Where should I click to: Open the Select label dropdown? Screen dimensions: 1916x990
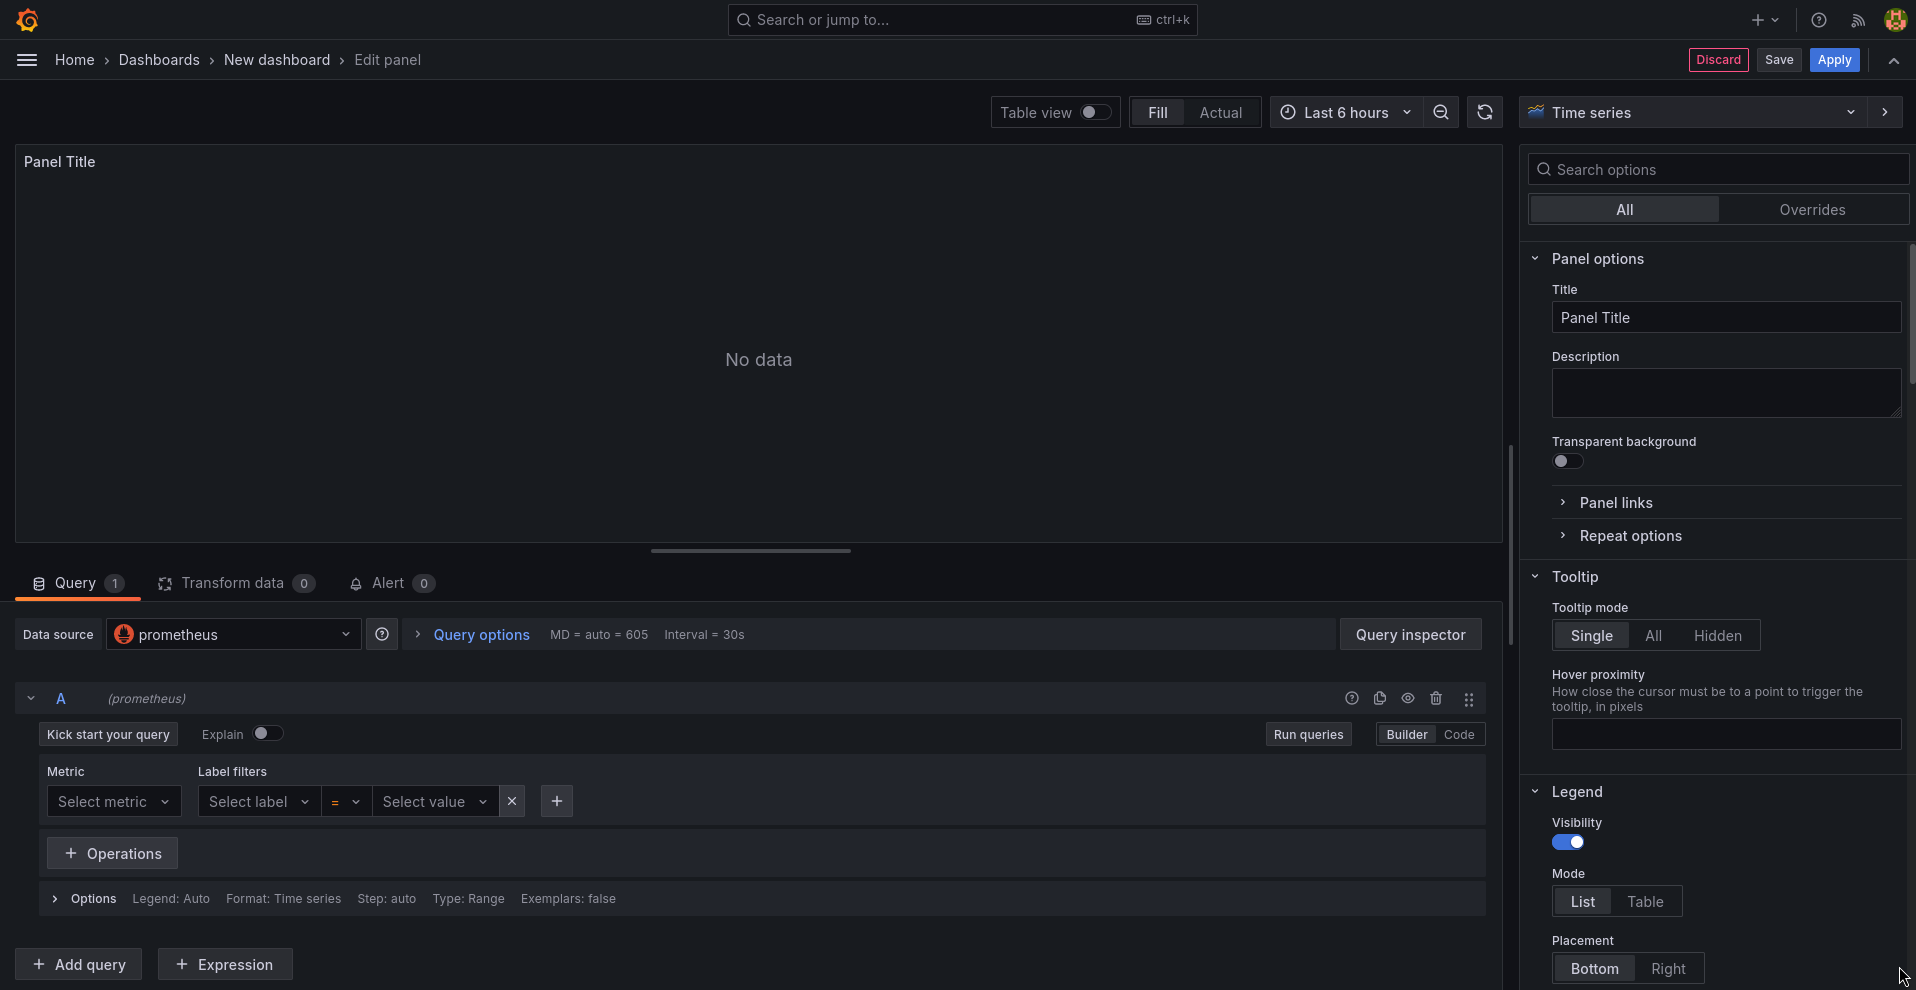tap(259, 802)
